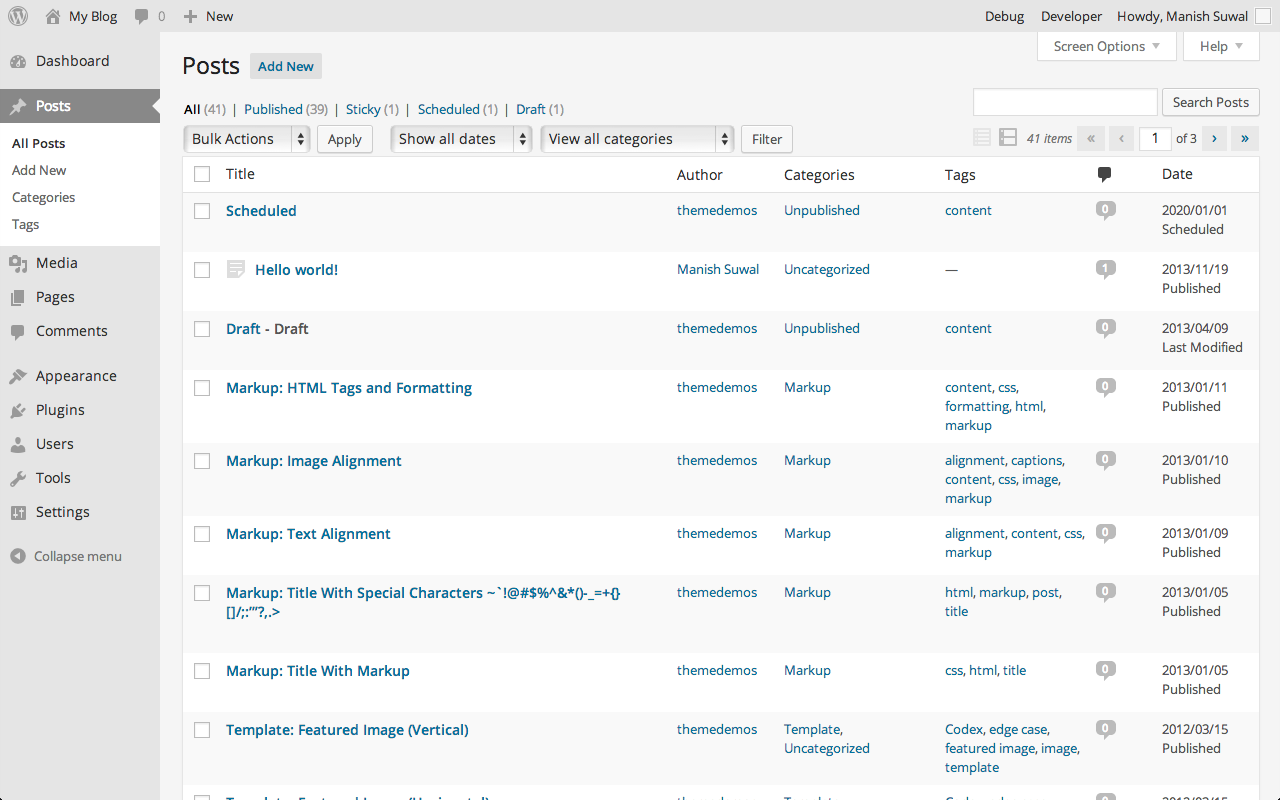1280x800 pixels.
Task: Go to the next page arrow
Action: click(1214, 139)
